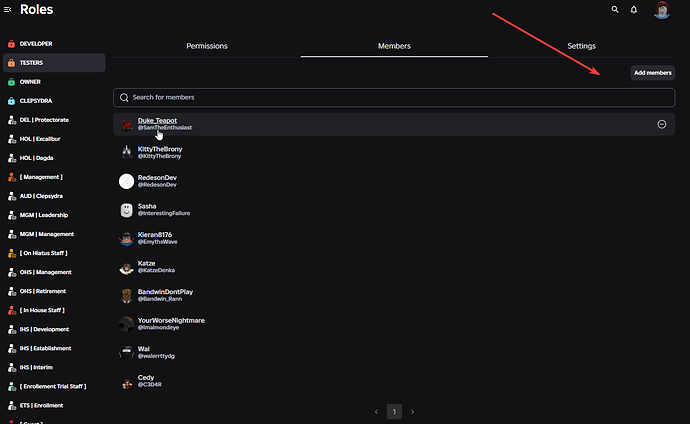Click @SamTheEnthusiast username text
The width and height of the screenshot is (690, 424).
click(165, 128)
